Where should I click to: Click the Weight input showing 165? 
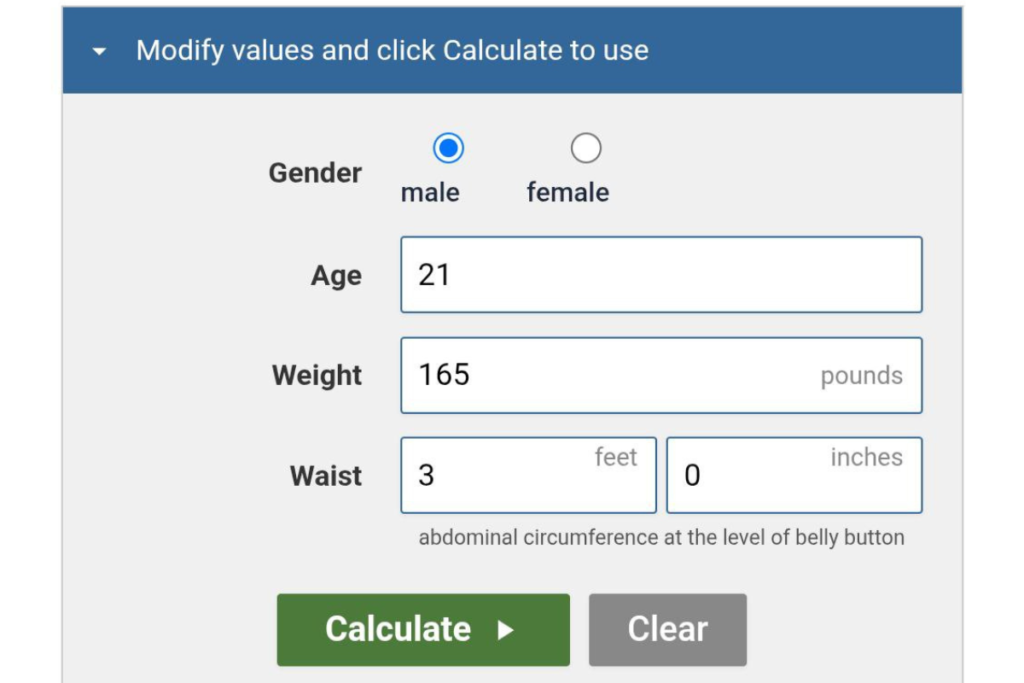tap(660, 375)
